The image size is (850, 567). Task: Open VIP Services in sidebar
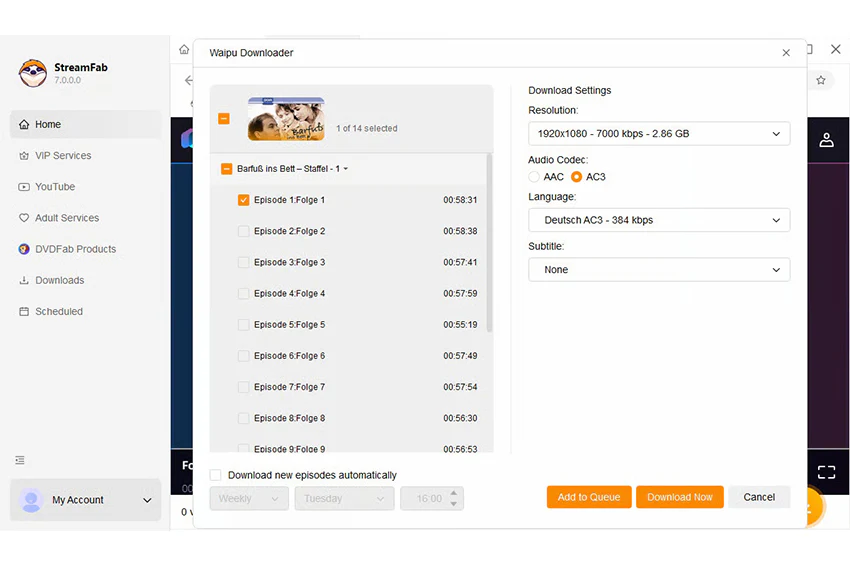tap(86, 156)
